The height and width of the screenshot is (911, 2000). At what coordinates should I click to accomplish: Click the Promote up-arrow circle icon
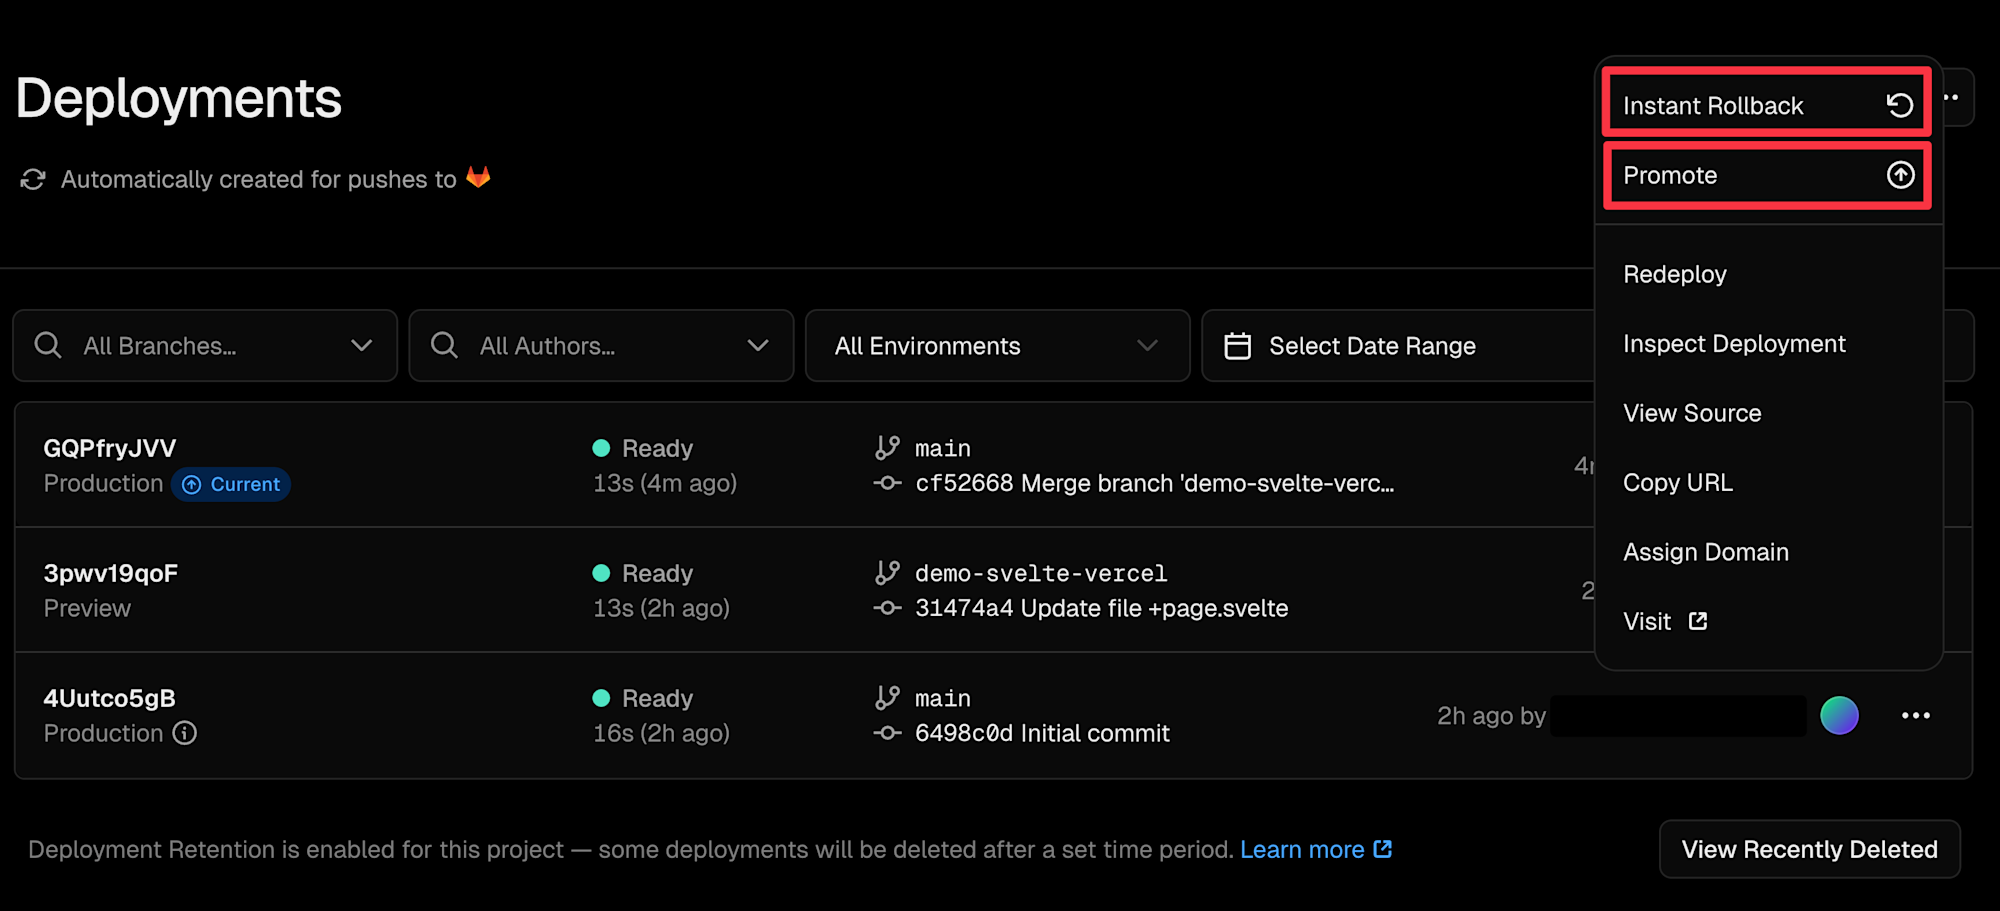[x=1900, y=175]
